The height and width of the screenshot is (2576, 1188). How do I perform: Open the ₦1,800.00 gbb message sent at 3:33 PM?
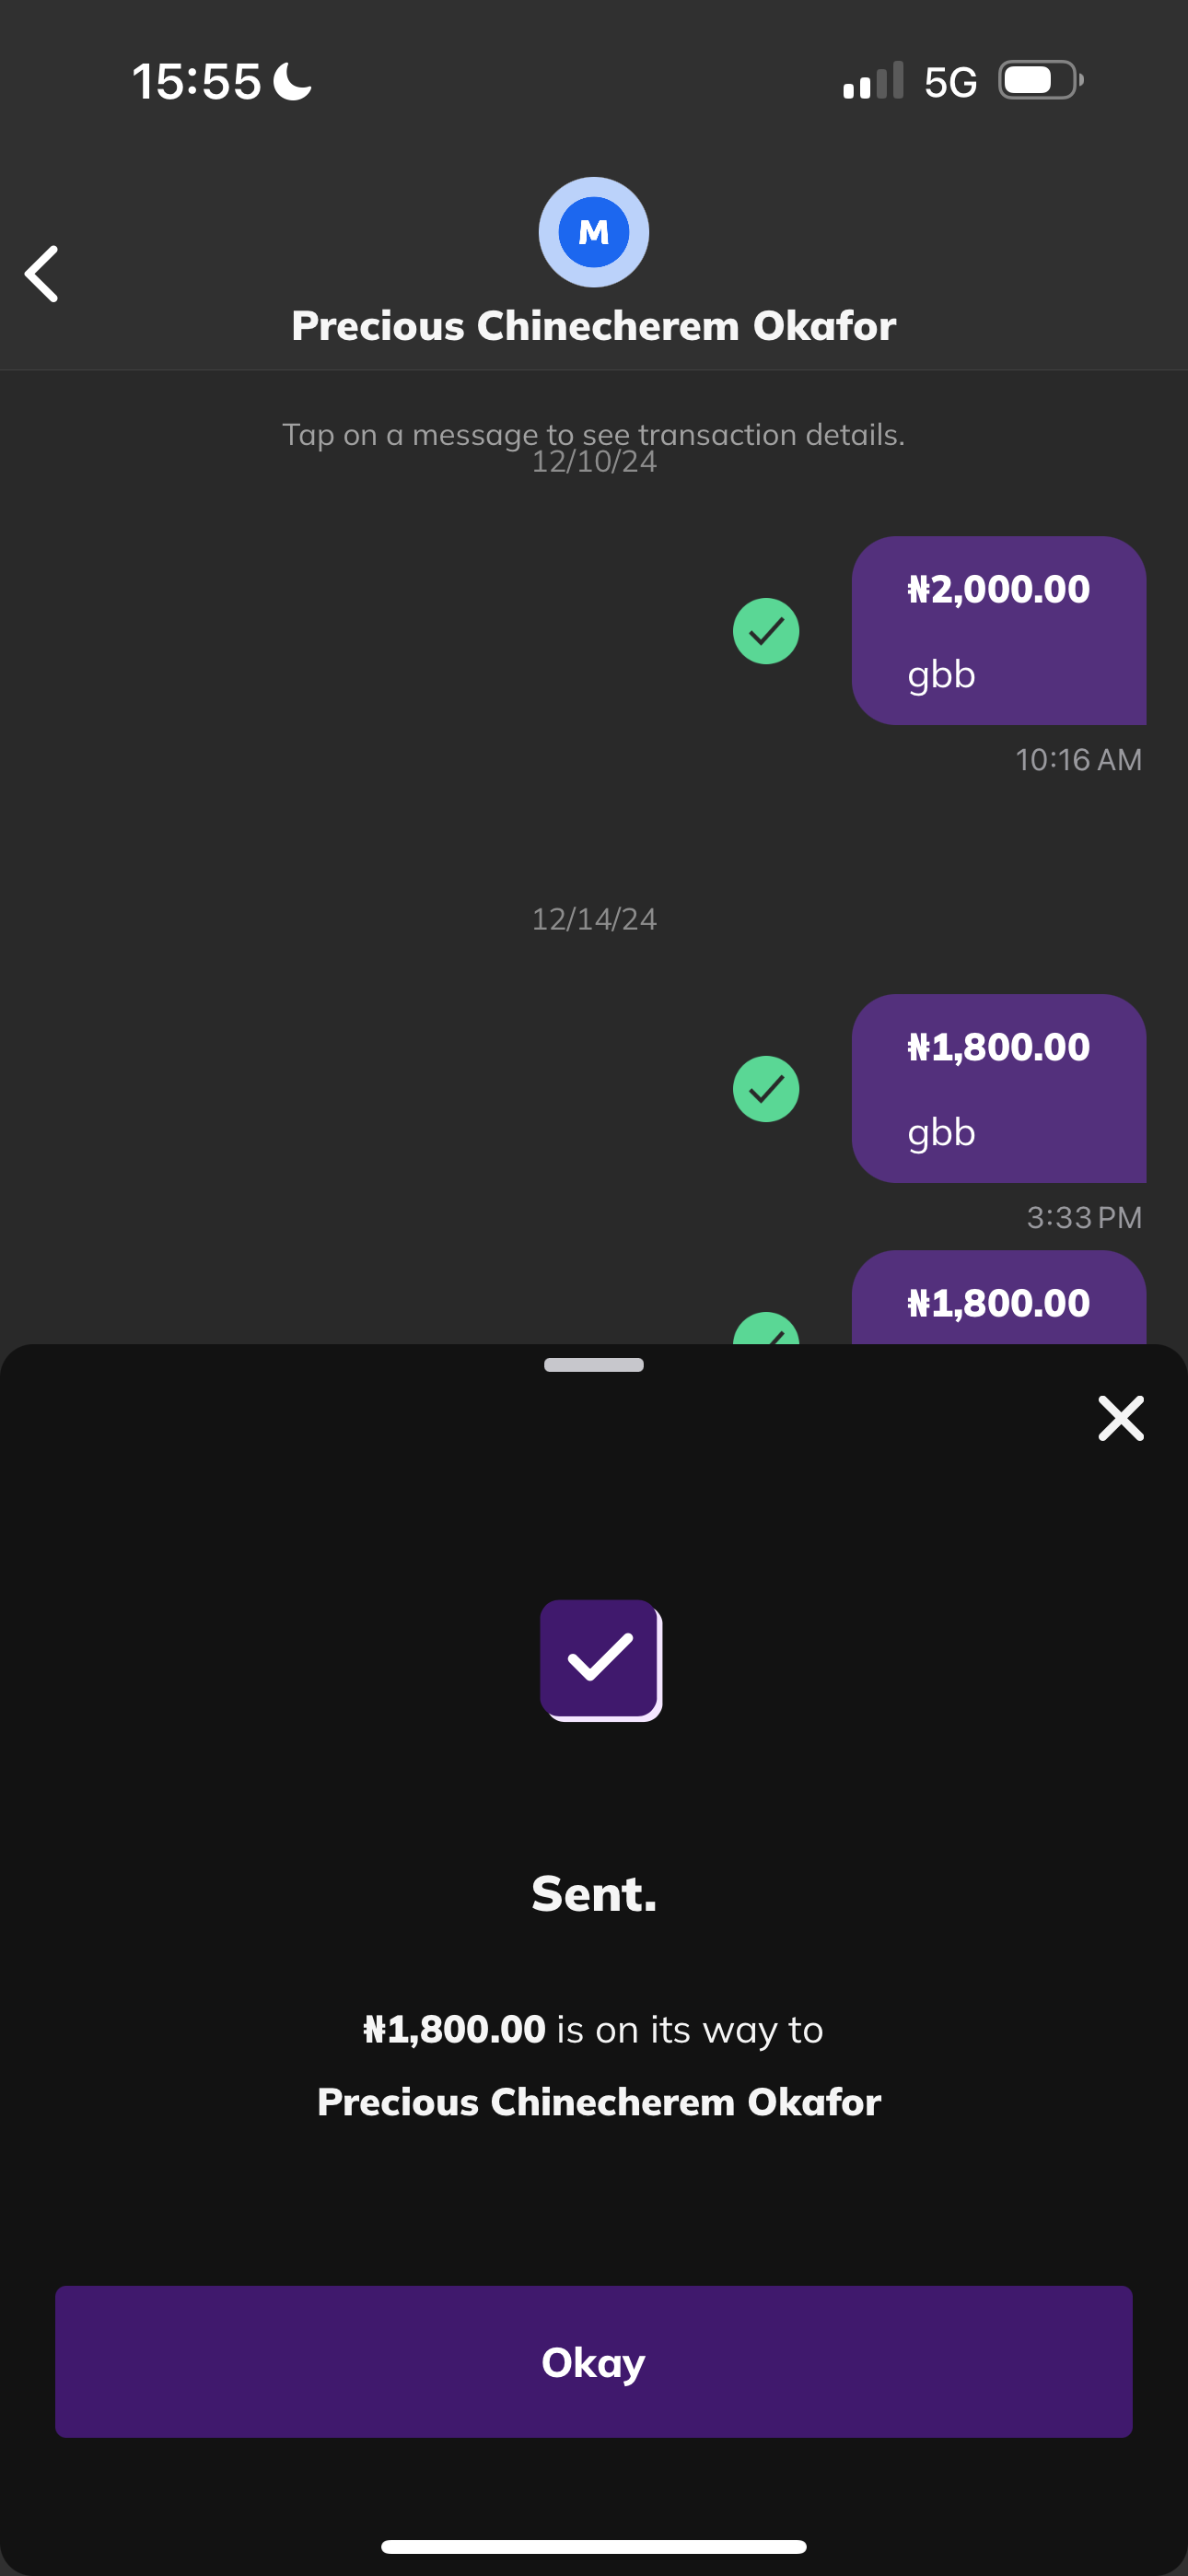pos(998,1088)
